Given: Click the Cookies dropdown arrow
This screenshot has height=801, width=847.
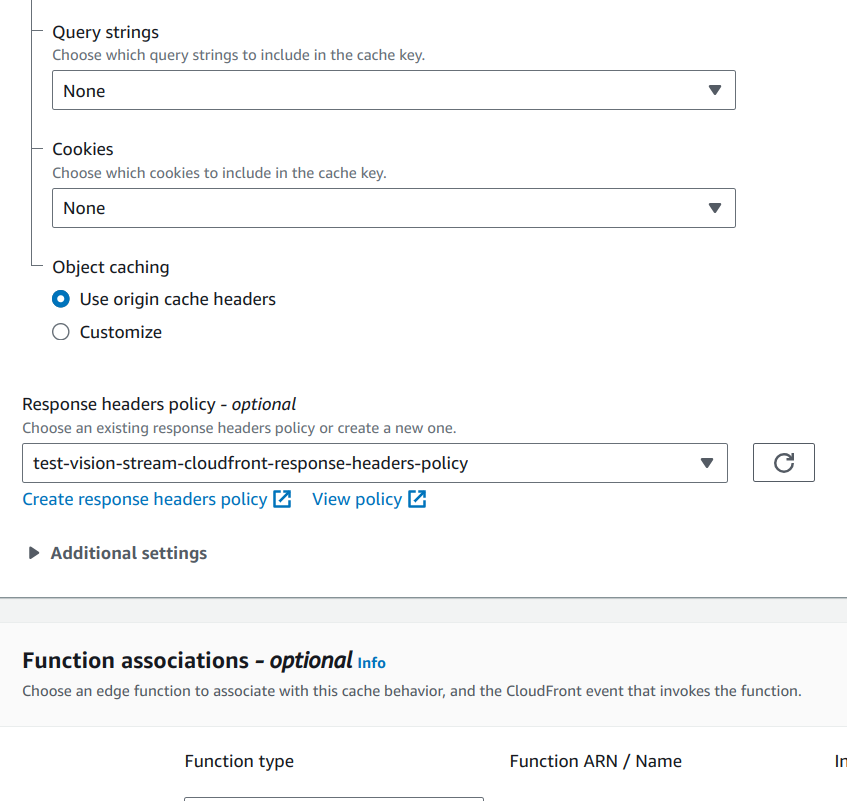Looking at the screenshot, I should (x=715, y=208).
